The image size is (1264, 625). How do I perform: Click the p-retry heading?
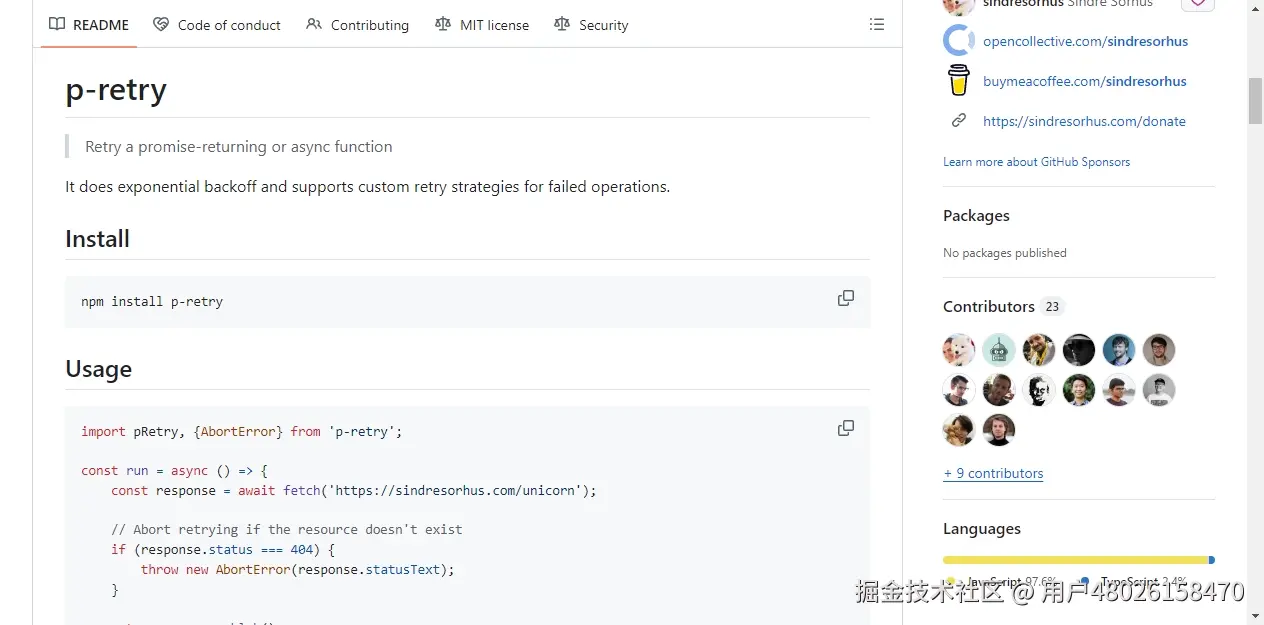[x=116, y=89]
